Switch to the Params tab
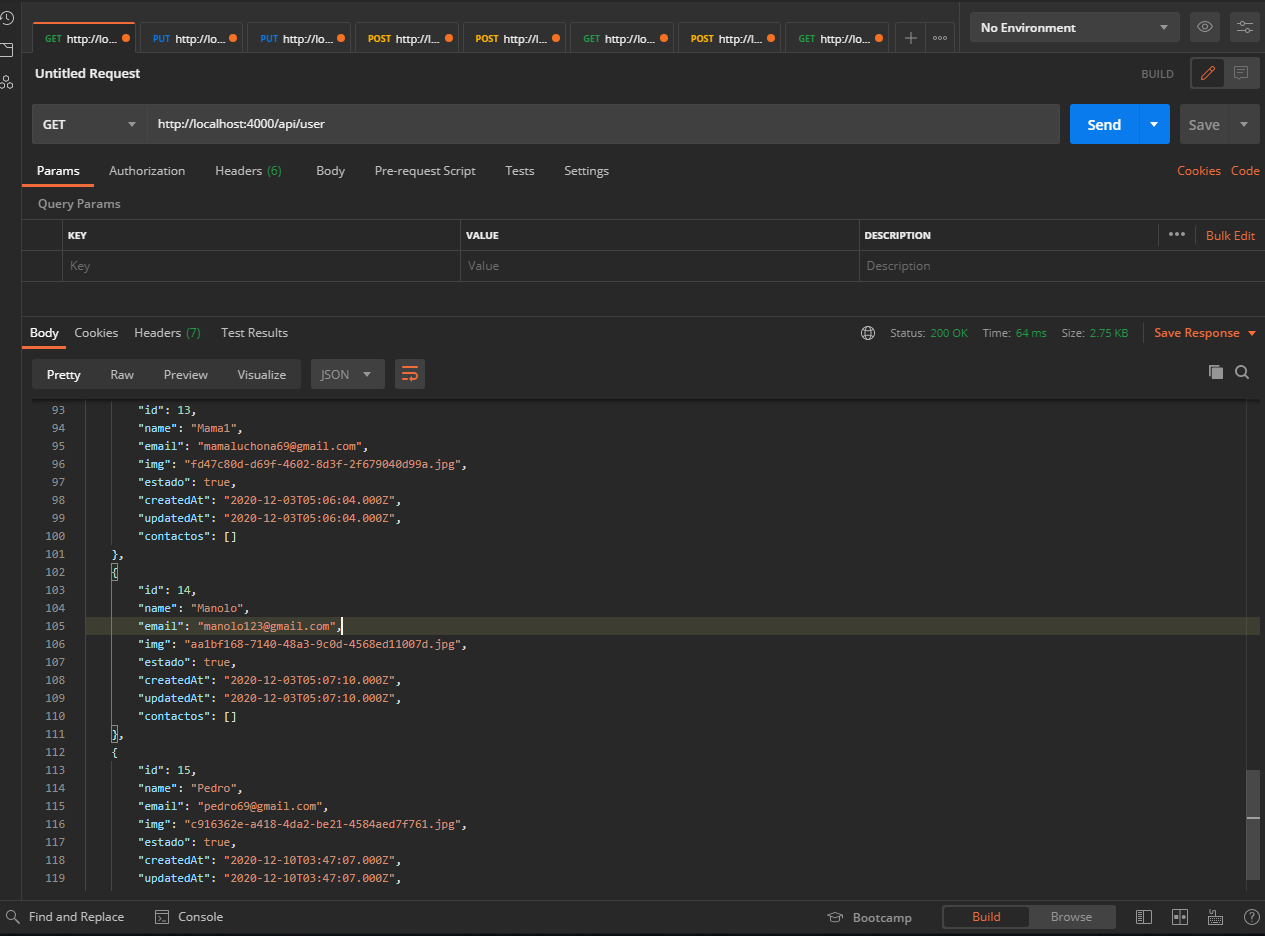Image resolution: width=1265 pixels, height=936 pixels. click(x=58, y=171)
